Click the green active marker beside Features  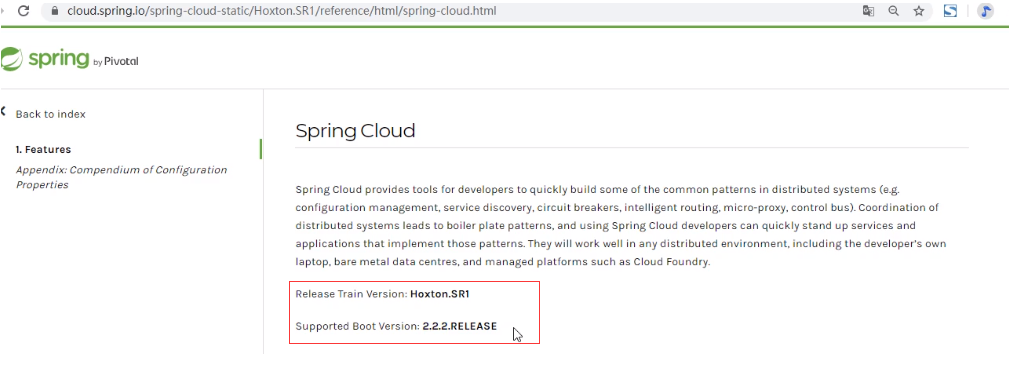pos(260,149)
